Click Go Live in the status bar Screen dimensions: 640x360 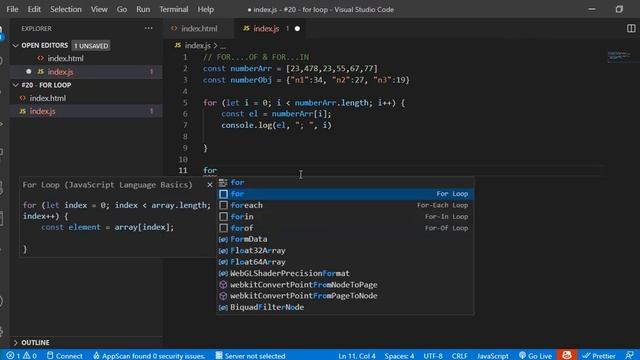(535, 356)
